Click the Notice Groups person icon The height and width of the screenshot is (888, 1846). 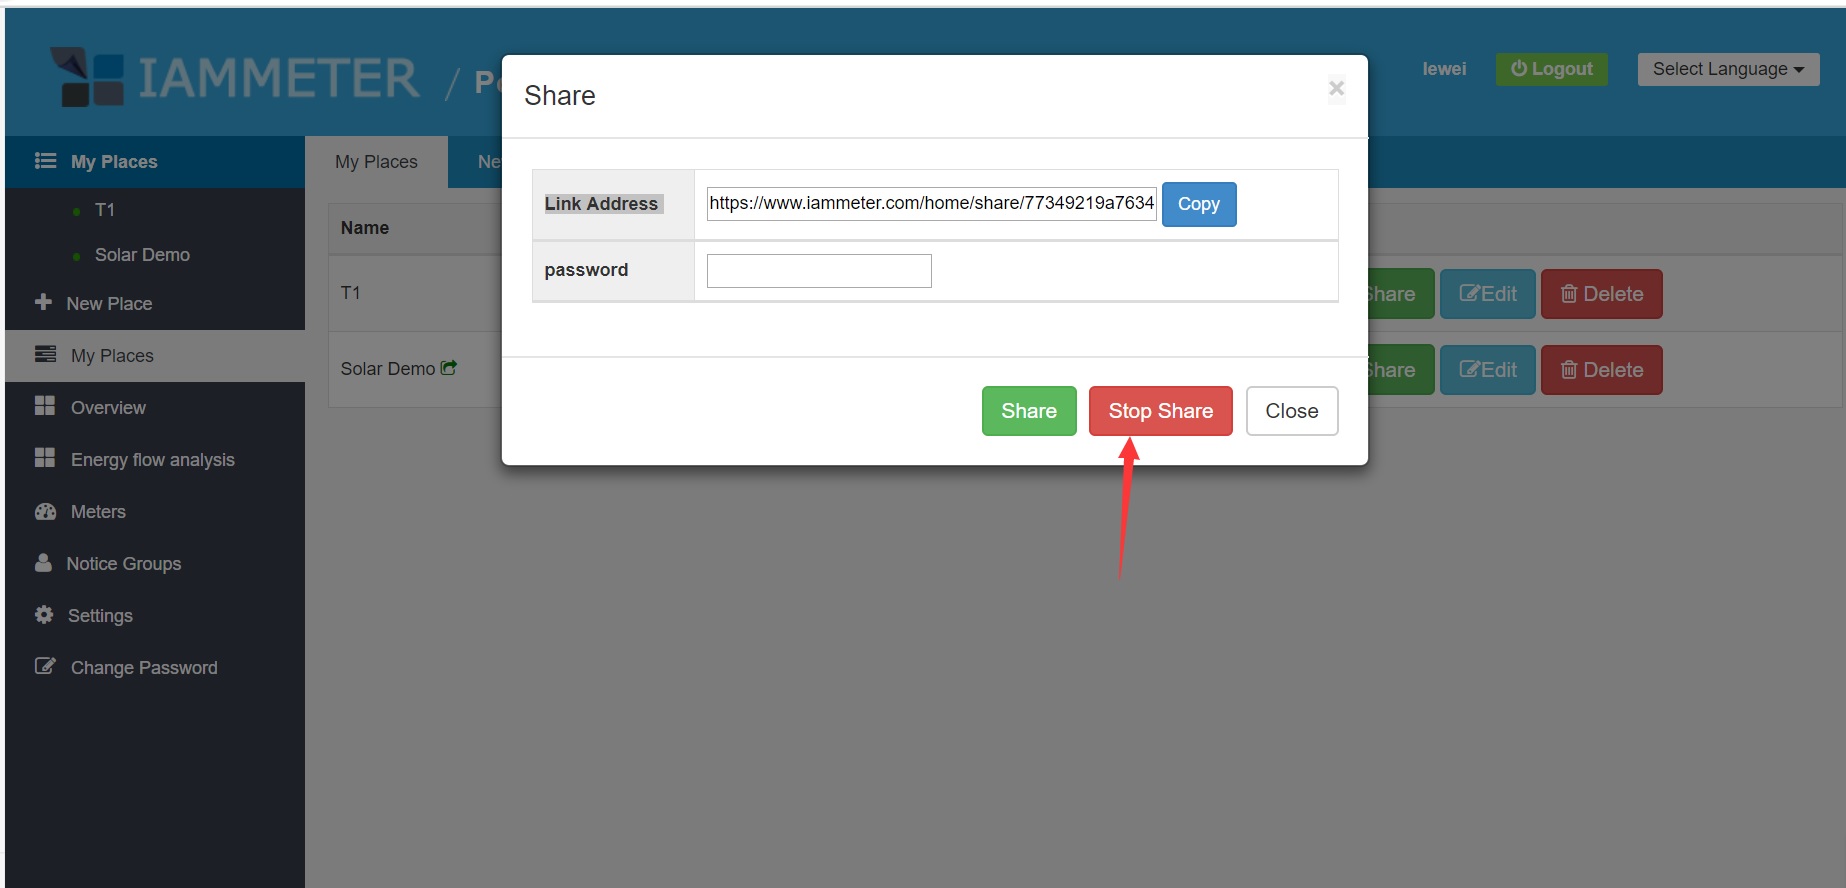click(43, 563)
